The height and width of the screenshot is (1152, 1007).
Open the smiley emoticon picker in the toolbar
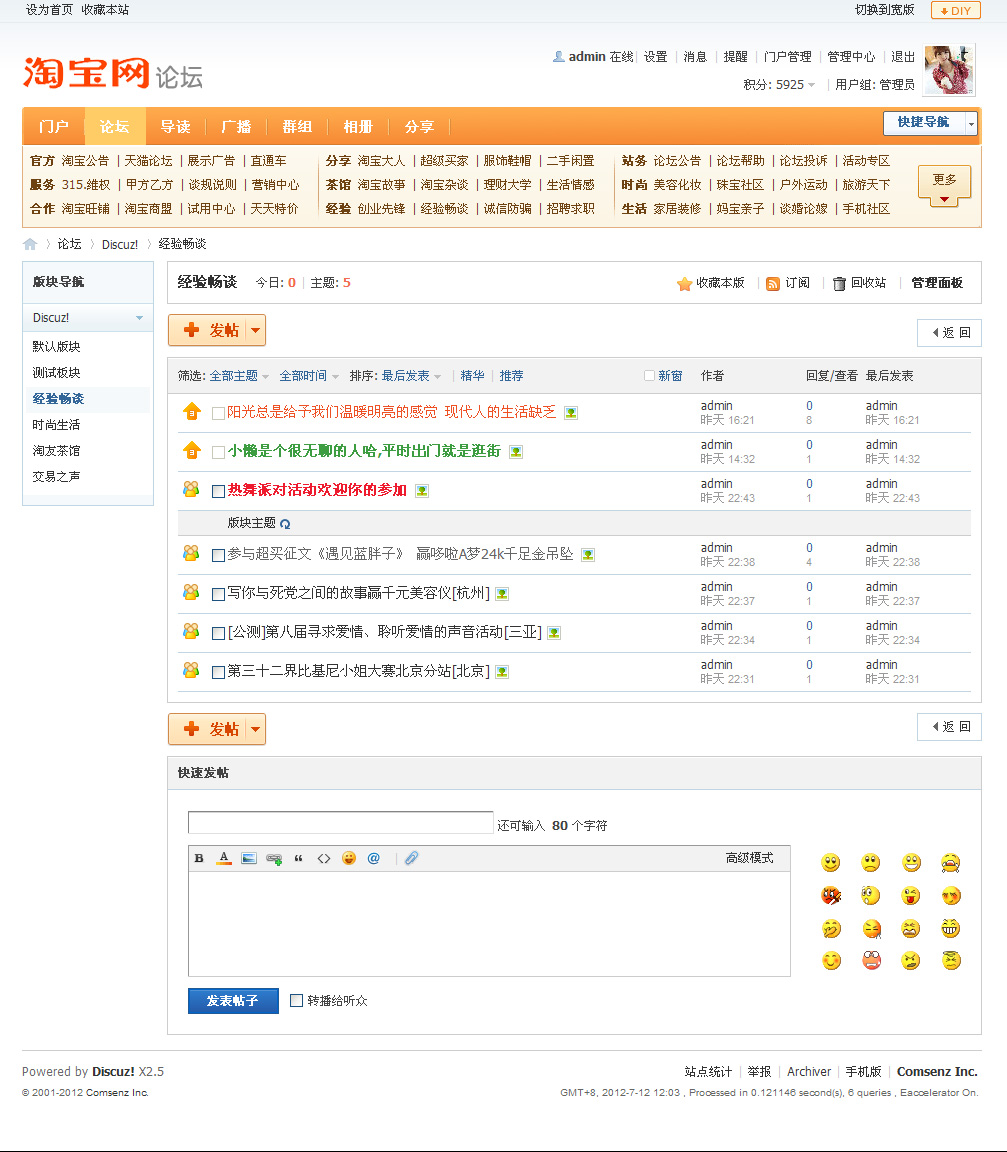[x=349, y=858]
